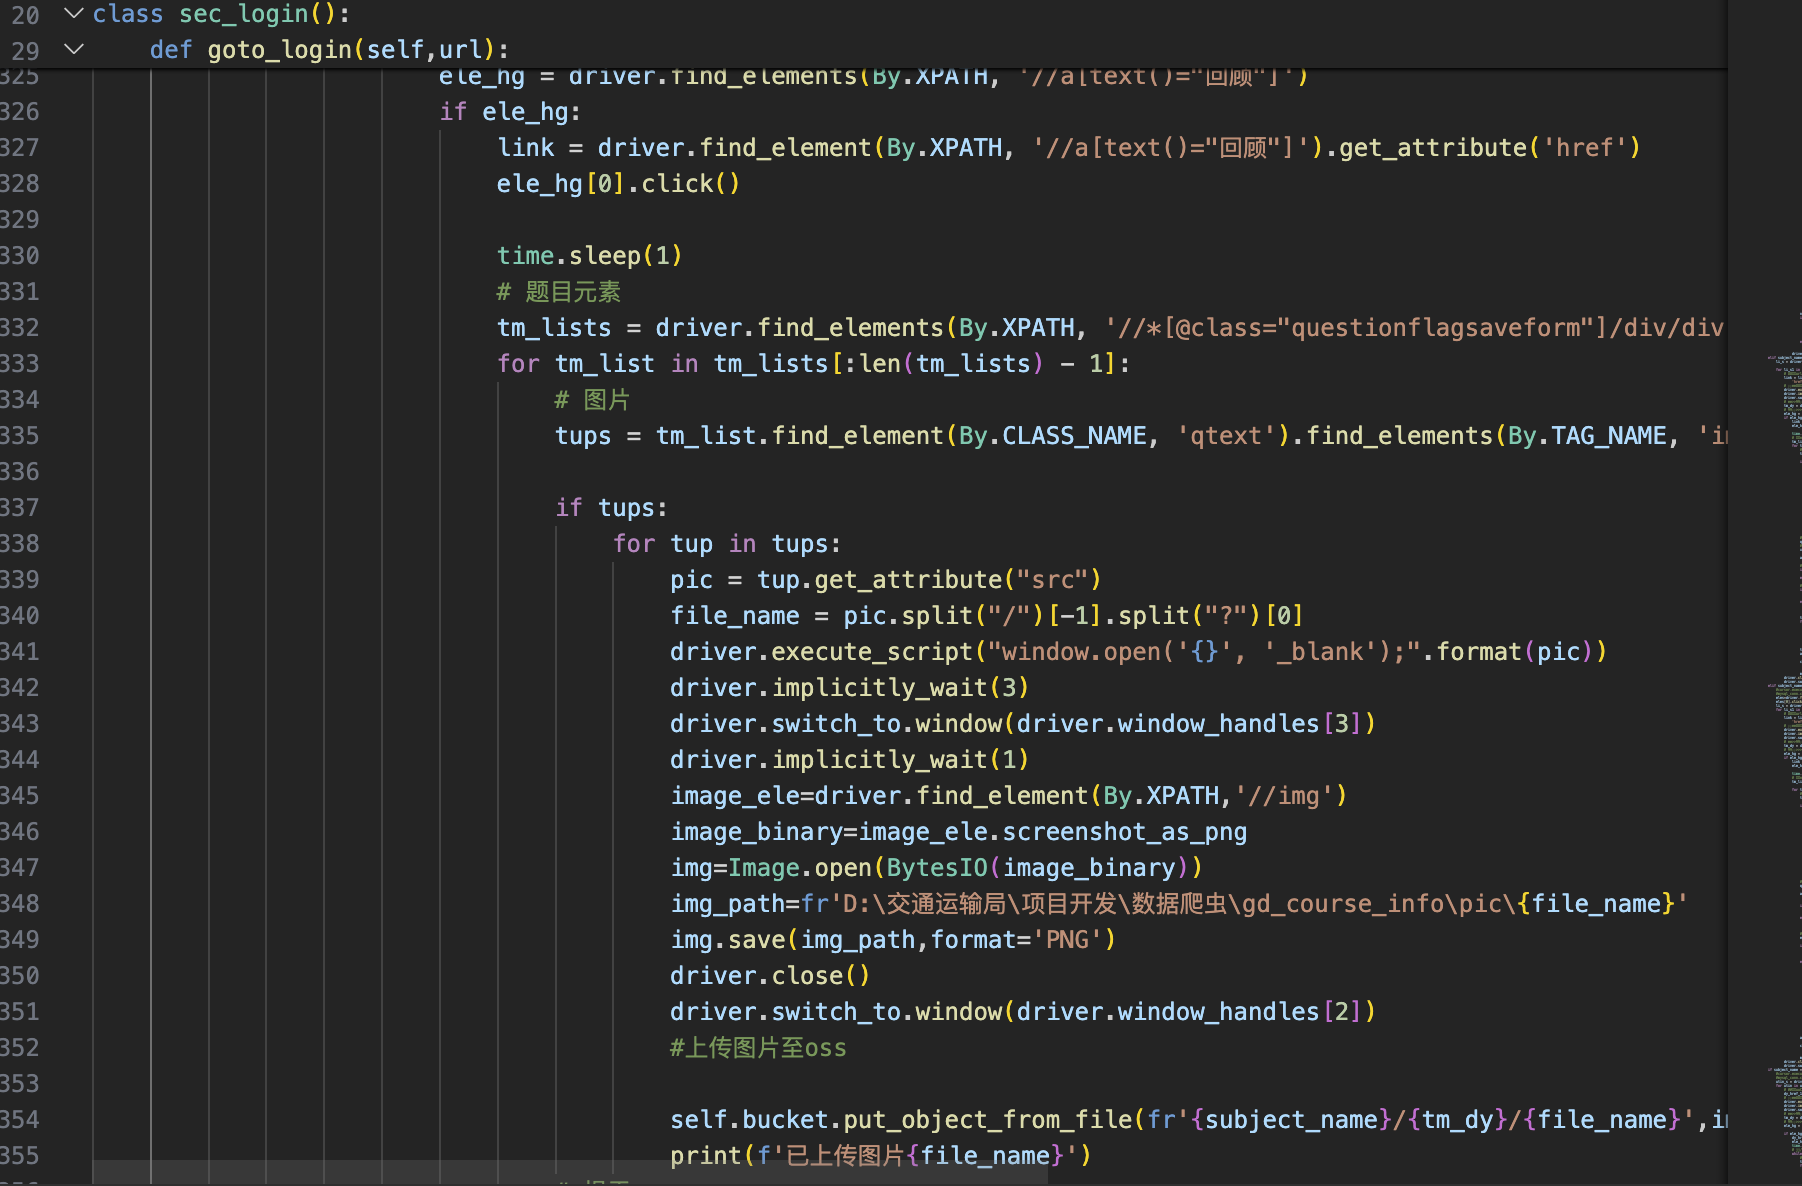Screen dimensions: 1802x1186
Task: Click 'driver.close()' statement
Action: [x=770, y=976]
